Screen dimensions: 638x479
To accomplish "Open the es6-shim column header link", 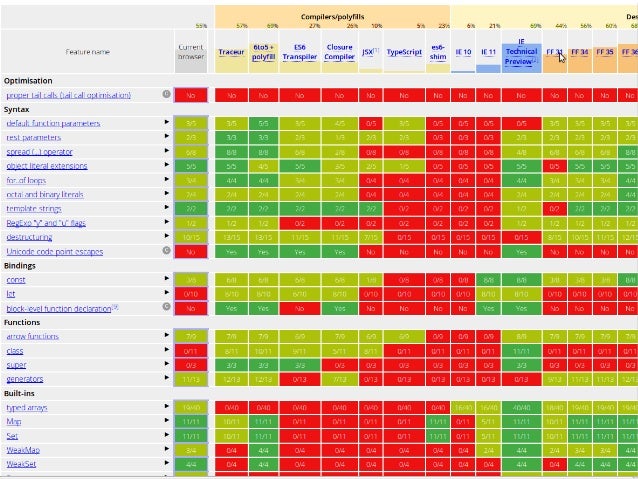I will (x=438, y=52).
